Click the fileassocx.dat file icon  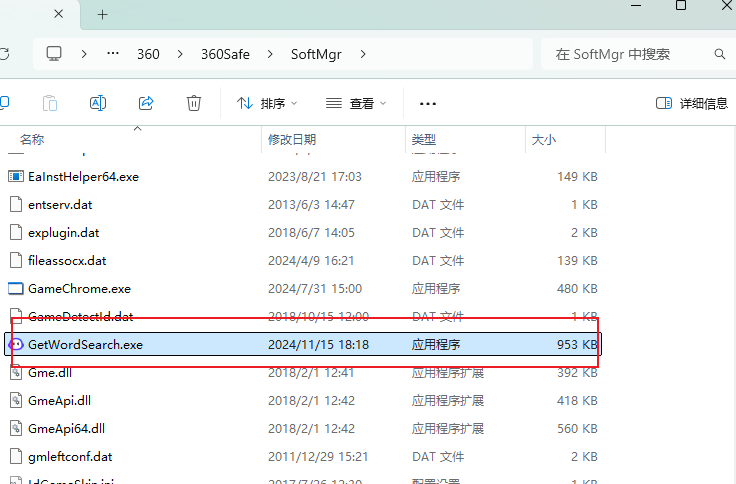[x=16, y=261]
